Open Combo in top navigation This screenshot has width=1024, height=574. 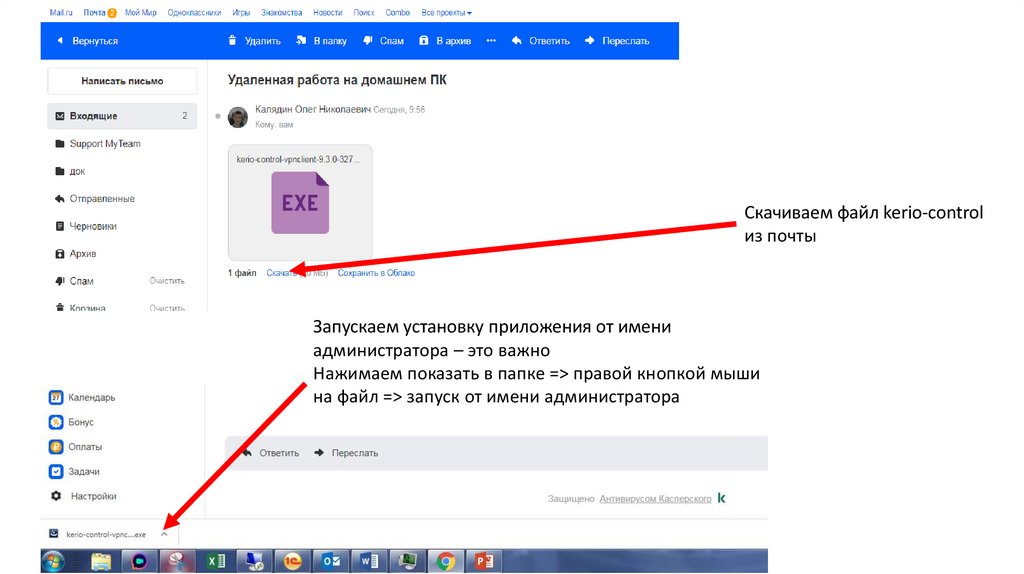[x=397, y=12]
